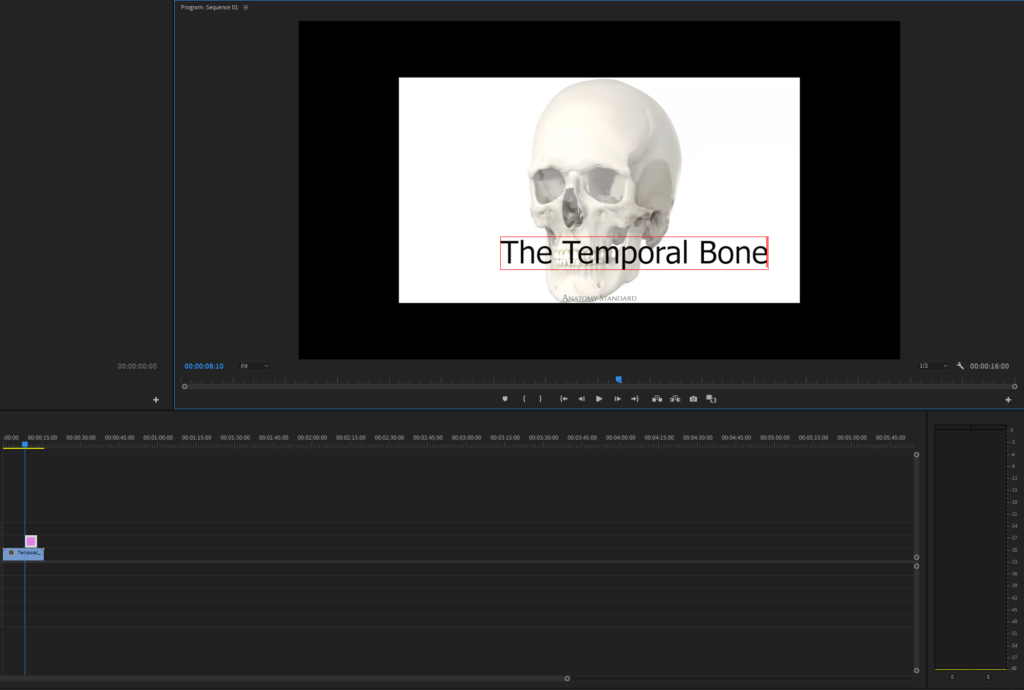Select 'The Temporal Bone' text box
1024x690 pixels.
coord(633,253)
